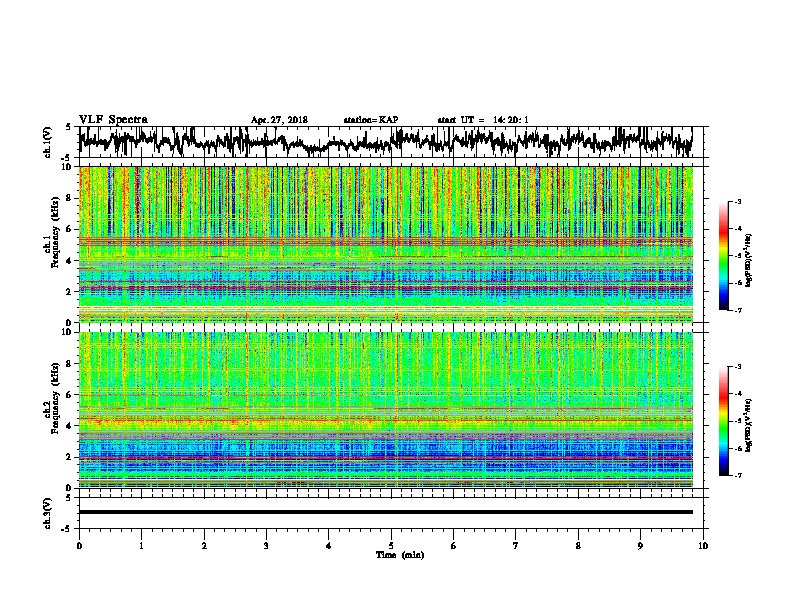
Task: Click the log(PSD) label beside ch.2 colorbar
Action: (748, 425)
